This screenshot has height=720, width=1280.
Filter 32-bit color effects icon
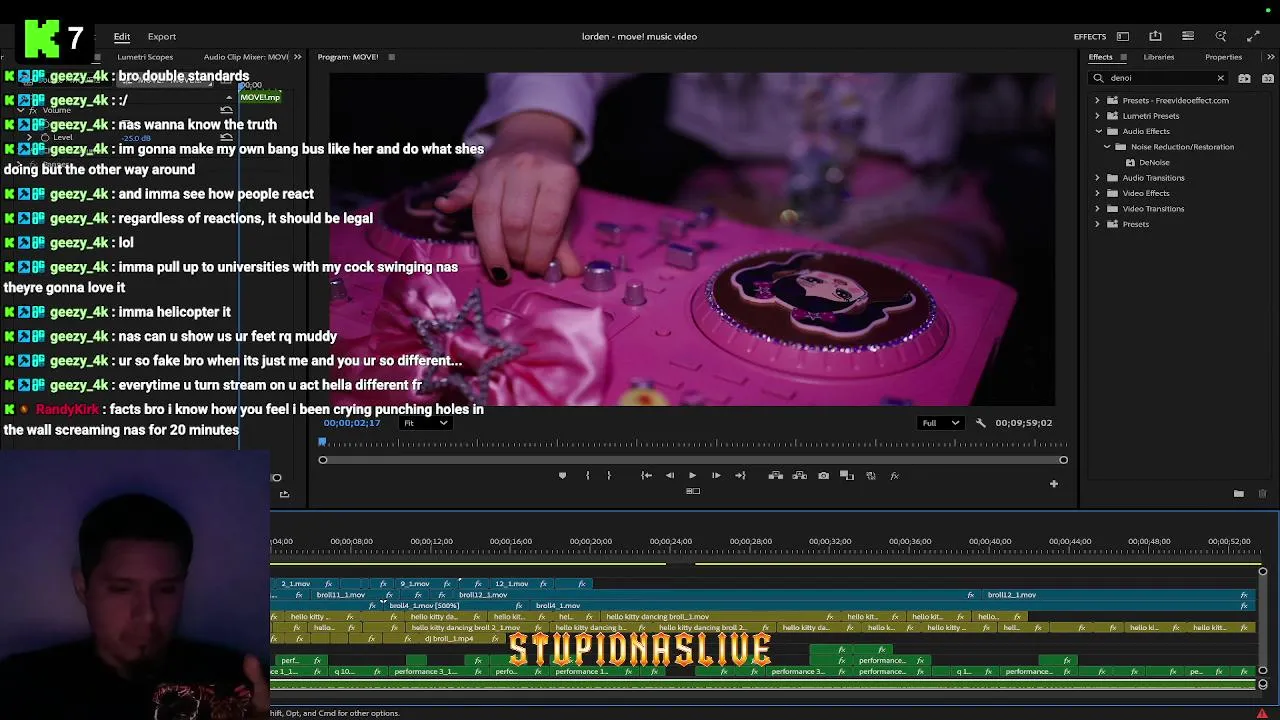pos(1270,78)
